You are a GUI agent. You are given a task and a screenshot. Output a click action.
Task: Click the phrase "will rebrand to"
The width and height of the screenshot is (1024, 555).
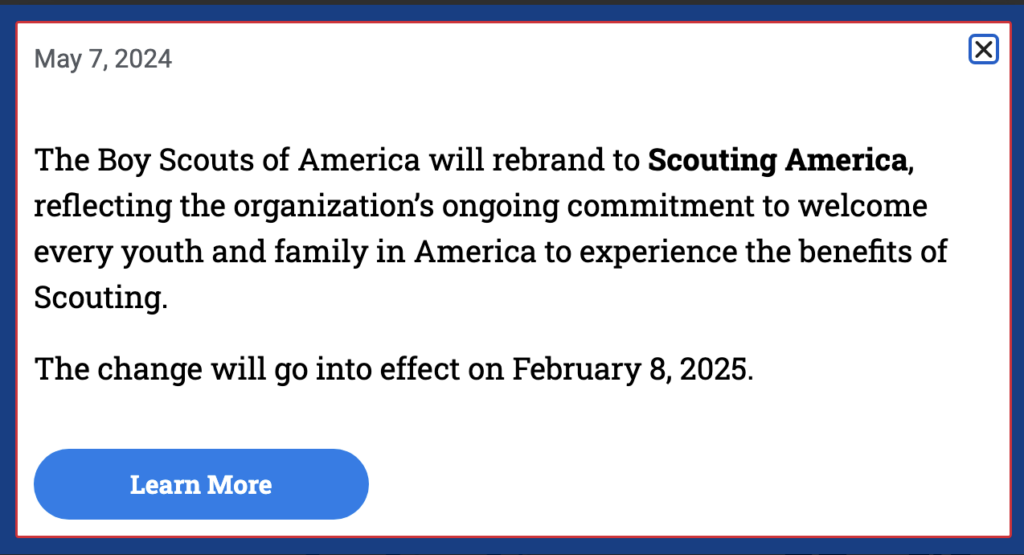pos(536,160)
